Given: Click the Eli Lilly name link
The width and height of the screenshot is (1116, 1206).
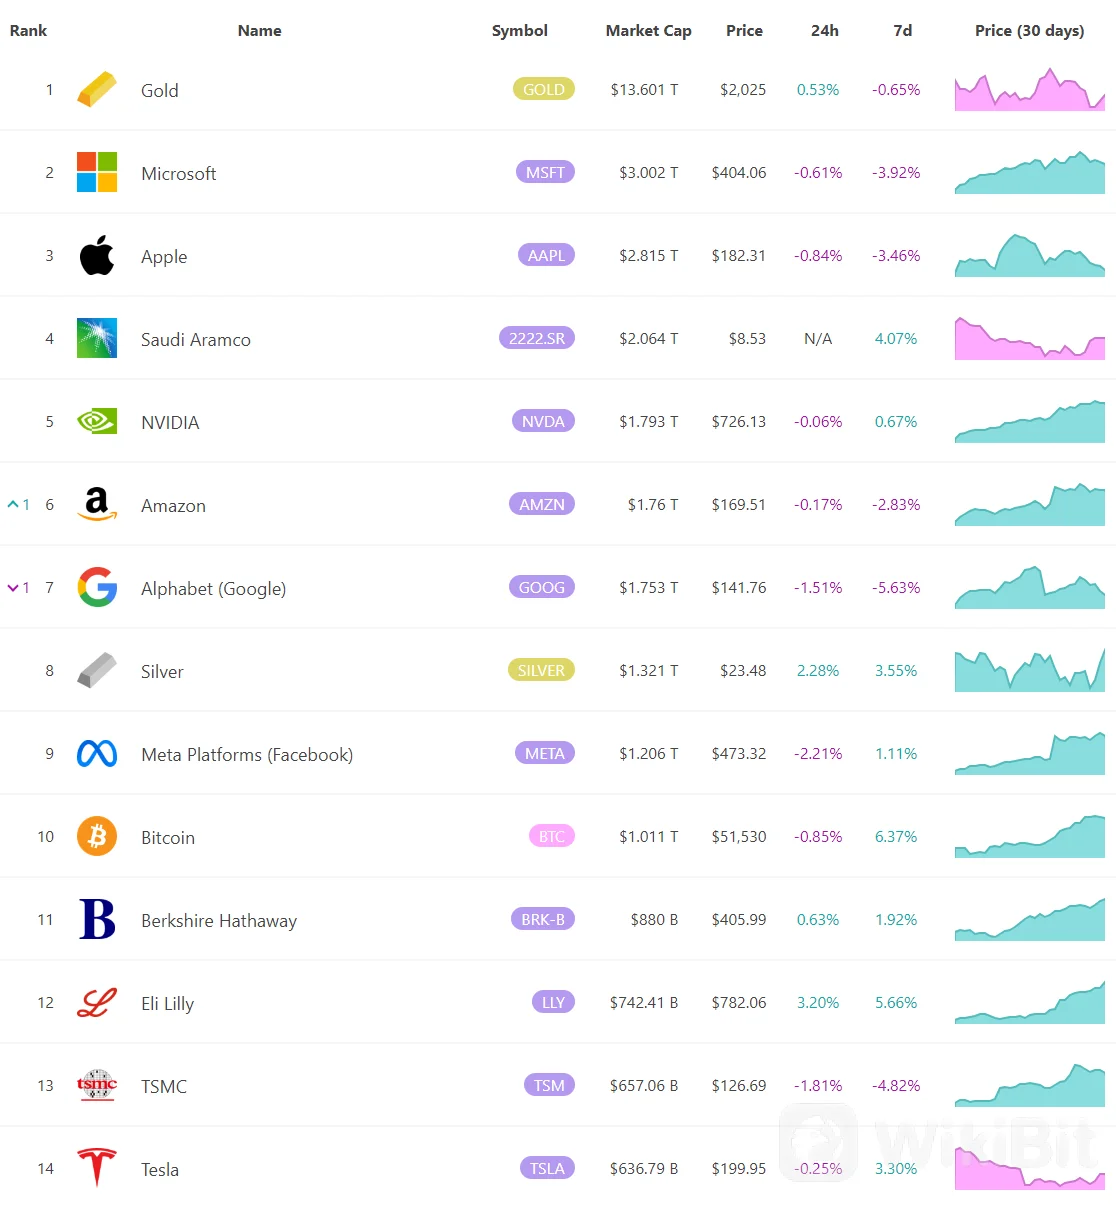Looking at the screenshot, I should point(167,1004).
